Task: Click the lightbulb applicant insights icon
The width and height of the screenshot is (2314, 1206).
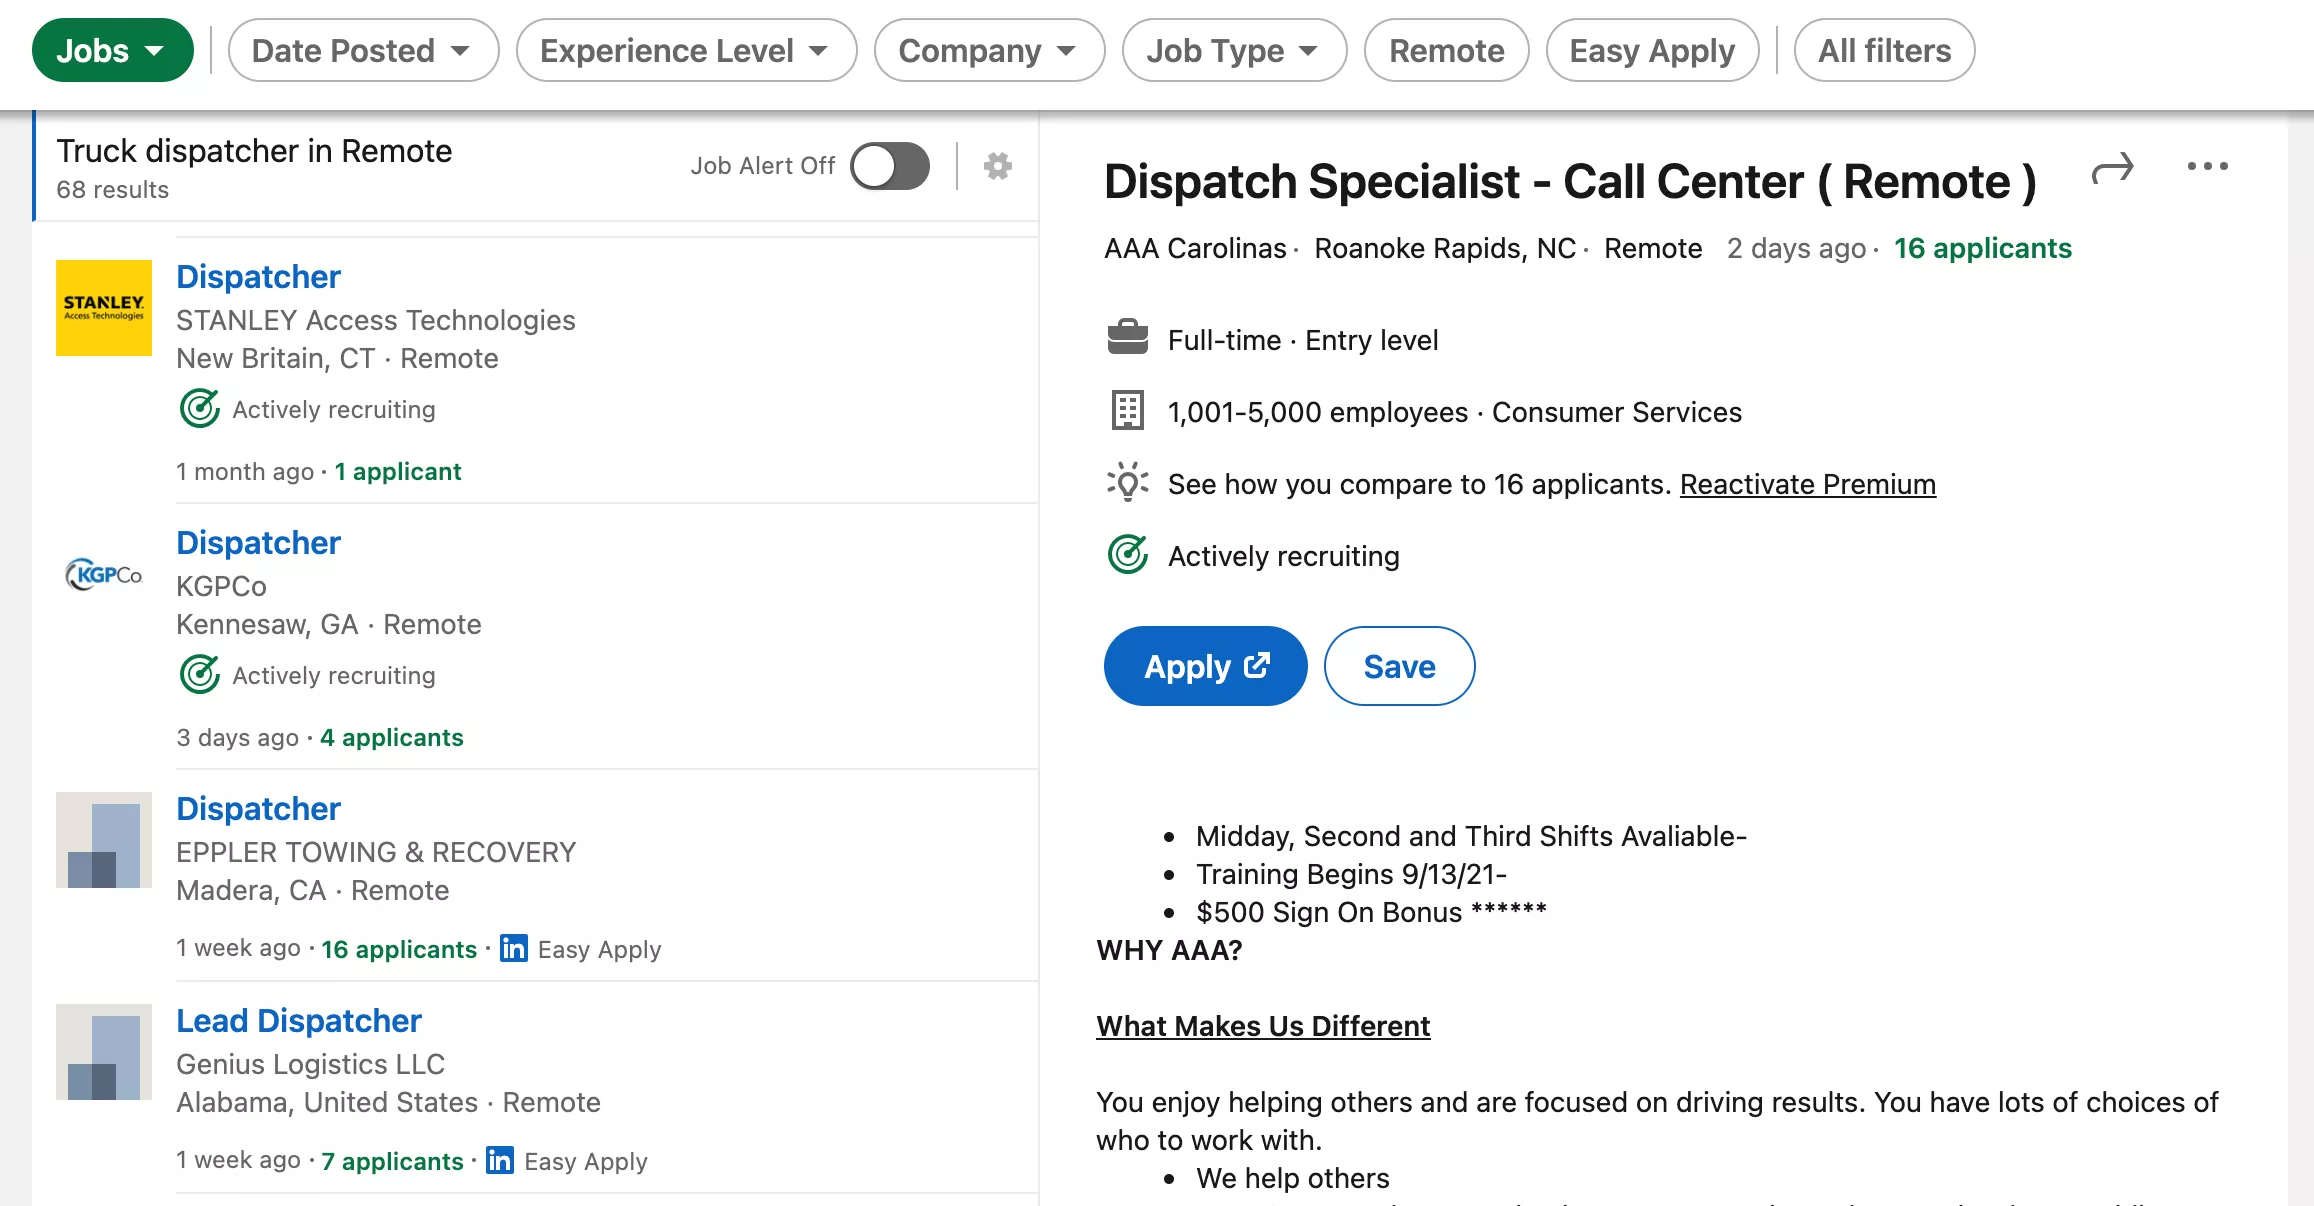Action: [1127, 484]
